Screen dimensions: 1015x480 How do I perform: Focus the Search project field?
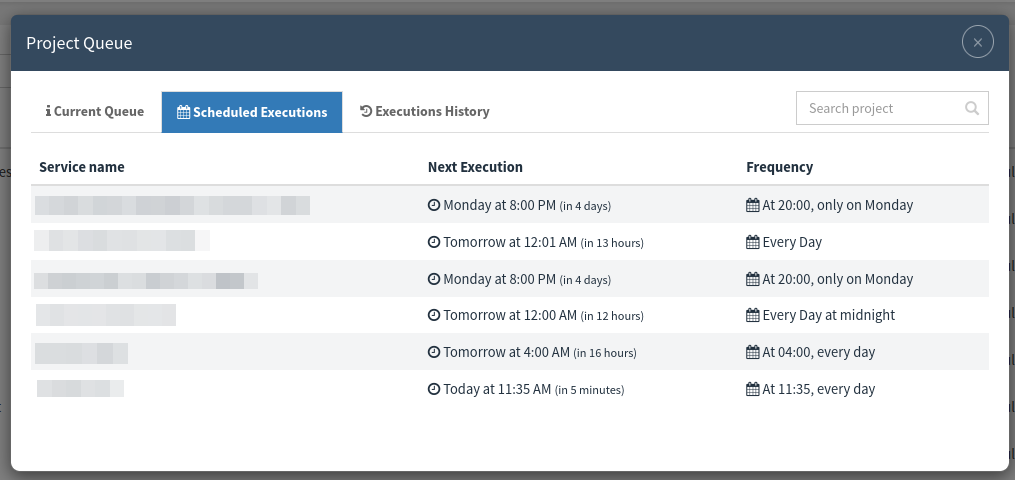(x=892, y=108)
